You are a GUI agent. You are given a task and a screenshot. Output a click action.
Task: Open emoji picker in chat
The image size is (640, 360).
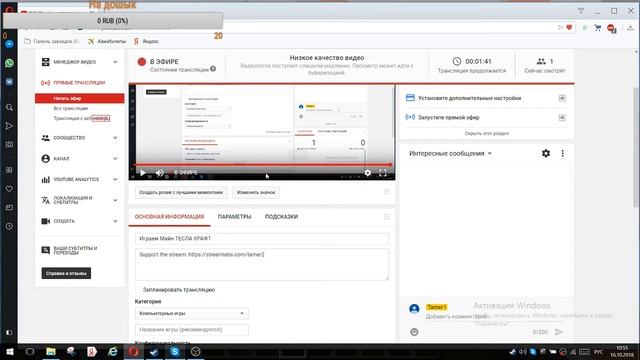[x=414, y=332]
